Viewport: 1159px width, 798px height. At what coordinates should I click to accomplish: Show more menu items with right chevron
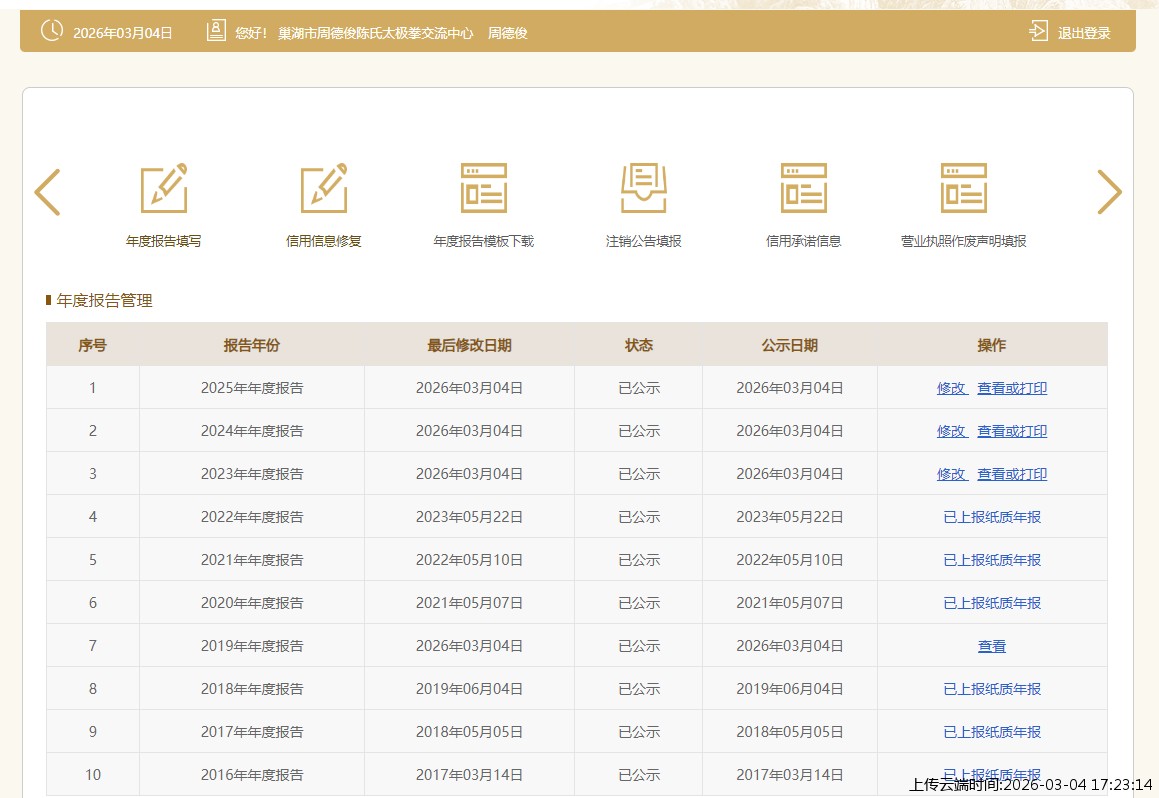point(1109,192)
